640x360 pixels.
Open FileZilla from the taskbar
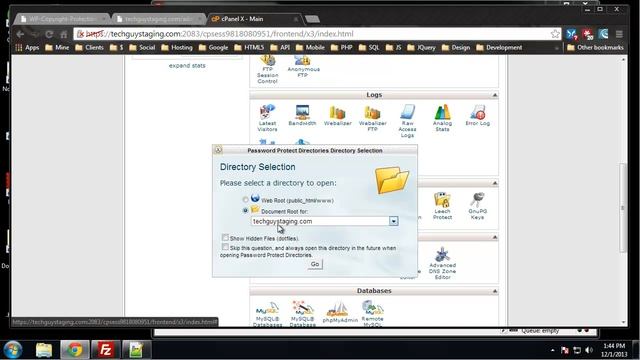[105, 350]
